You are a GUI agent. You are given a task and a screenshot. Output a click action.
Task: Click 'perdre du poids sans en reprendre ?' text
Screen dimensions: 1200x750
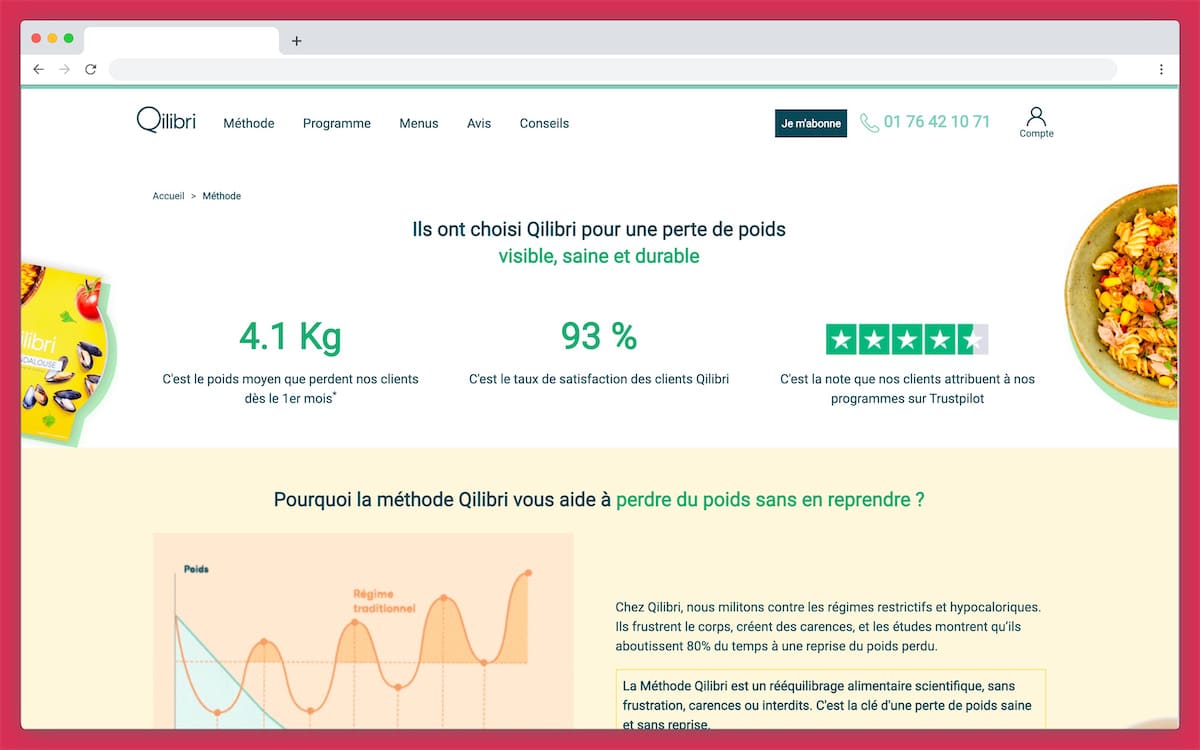coord(770,499)
